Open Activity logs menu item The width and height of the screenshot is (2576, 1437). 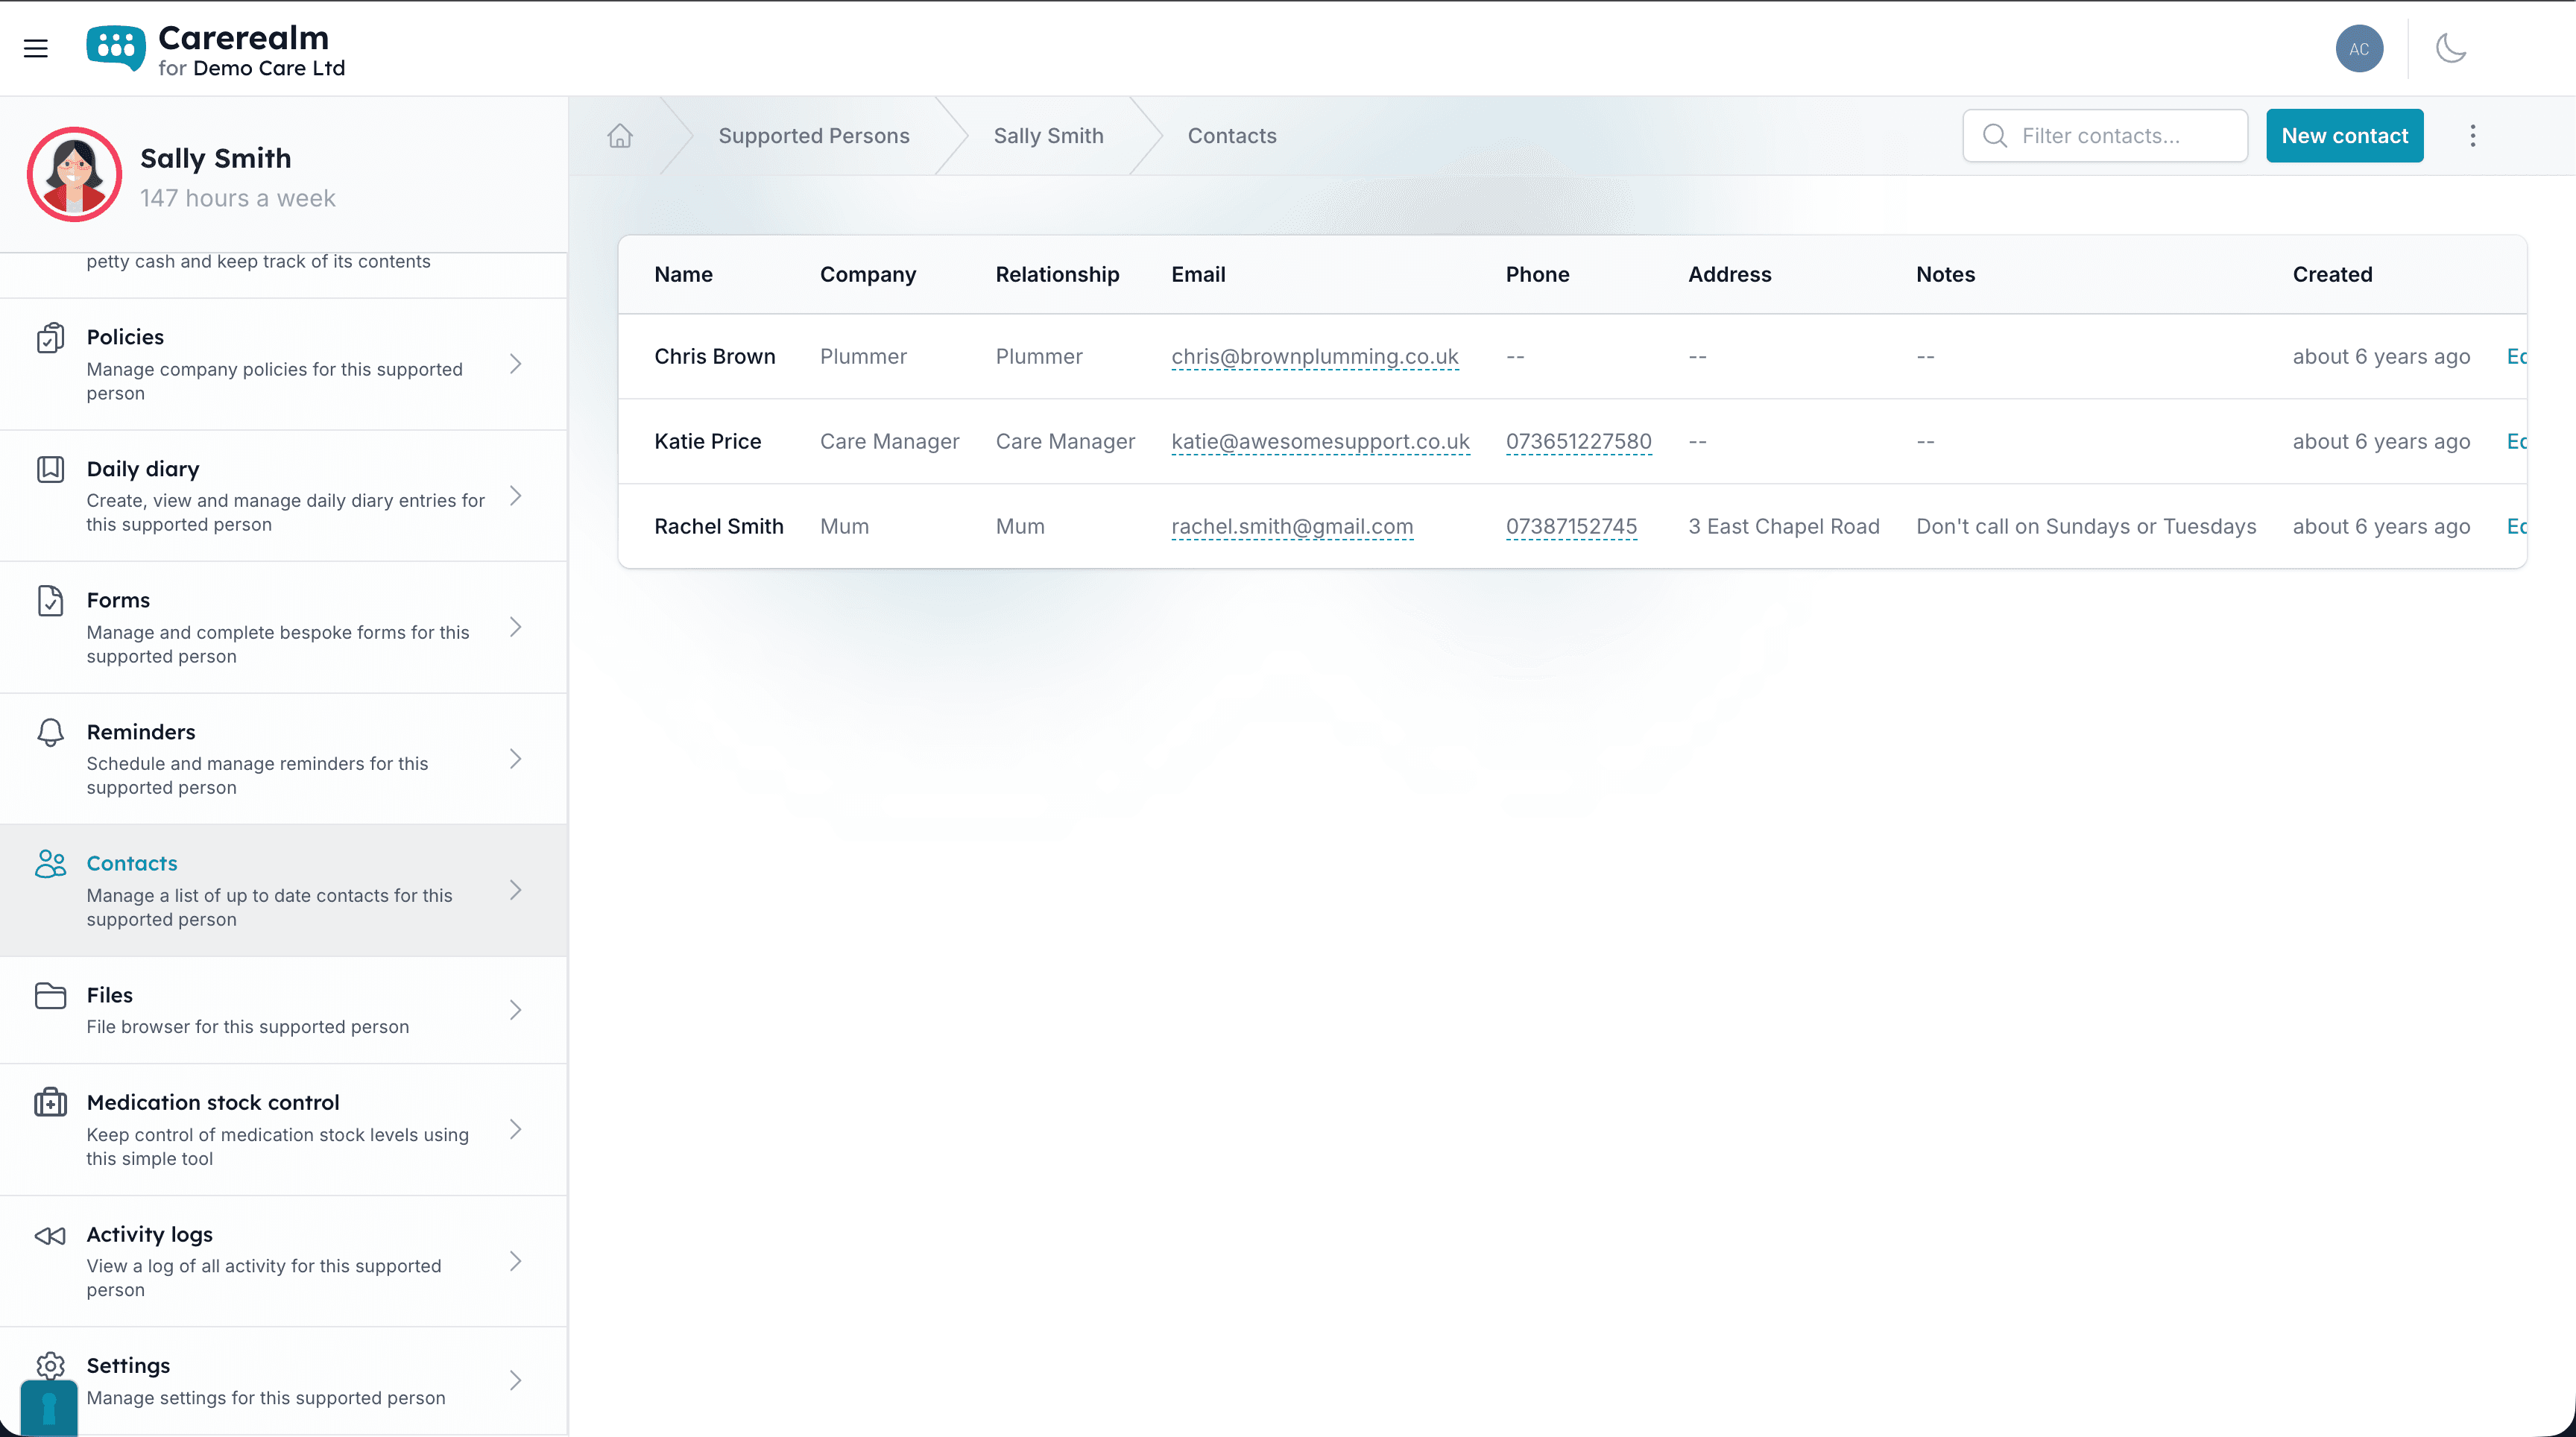(284, 1261)
